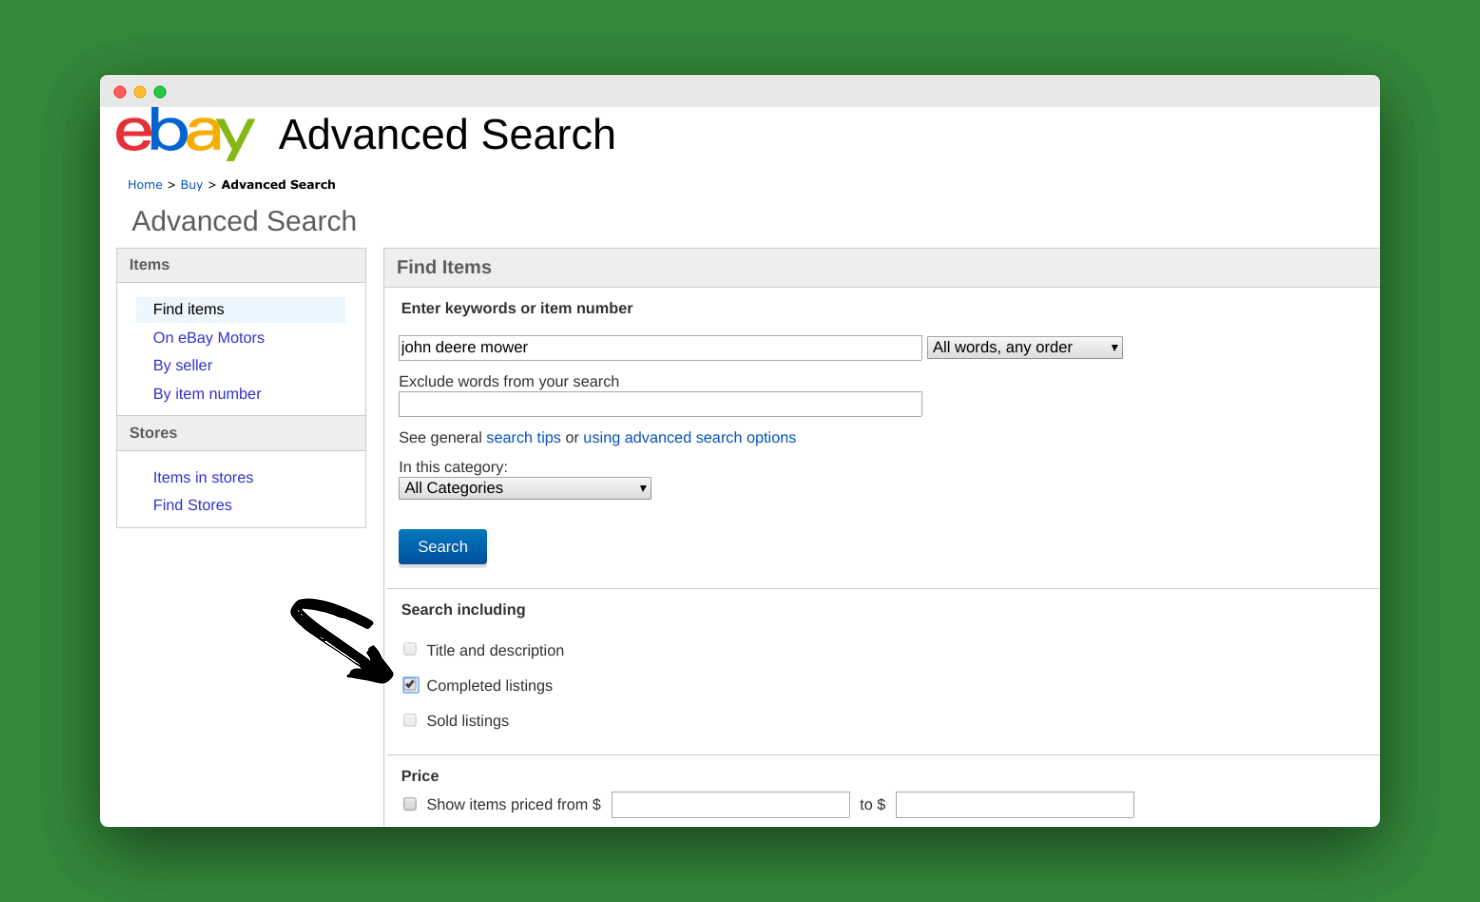
Task: Click the keywords field containing john deere mower
Action: click(x=660, y=348)
